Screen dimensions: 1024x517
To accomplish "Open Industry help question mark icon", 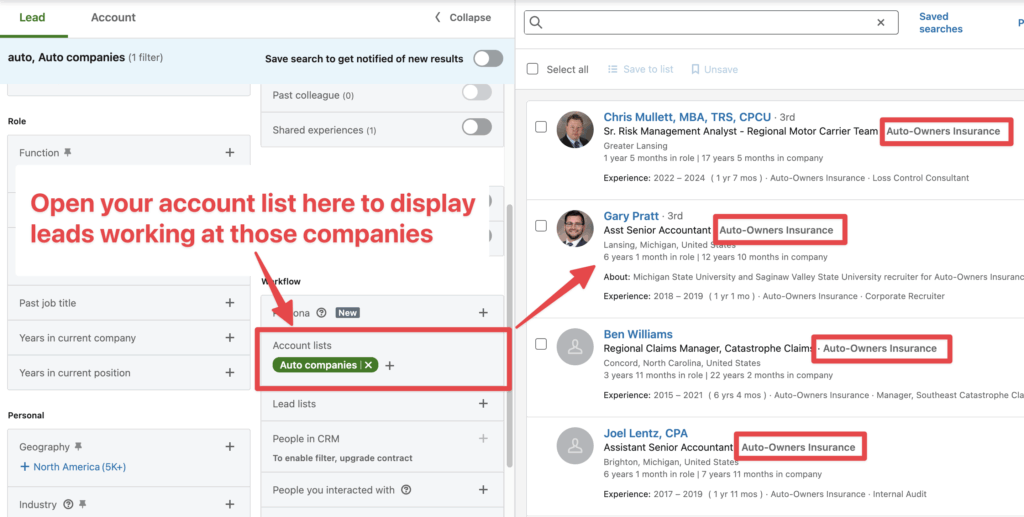I will pos(68,504).
